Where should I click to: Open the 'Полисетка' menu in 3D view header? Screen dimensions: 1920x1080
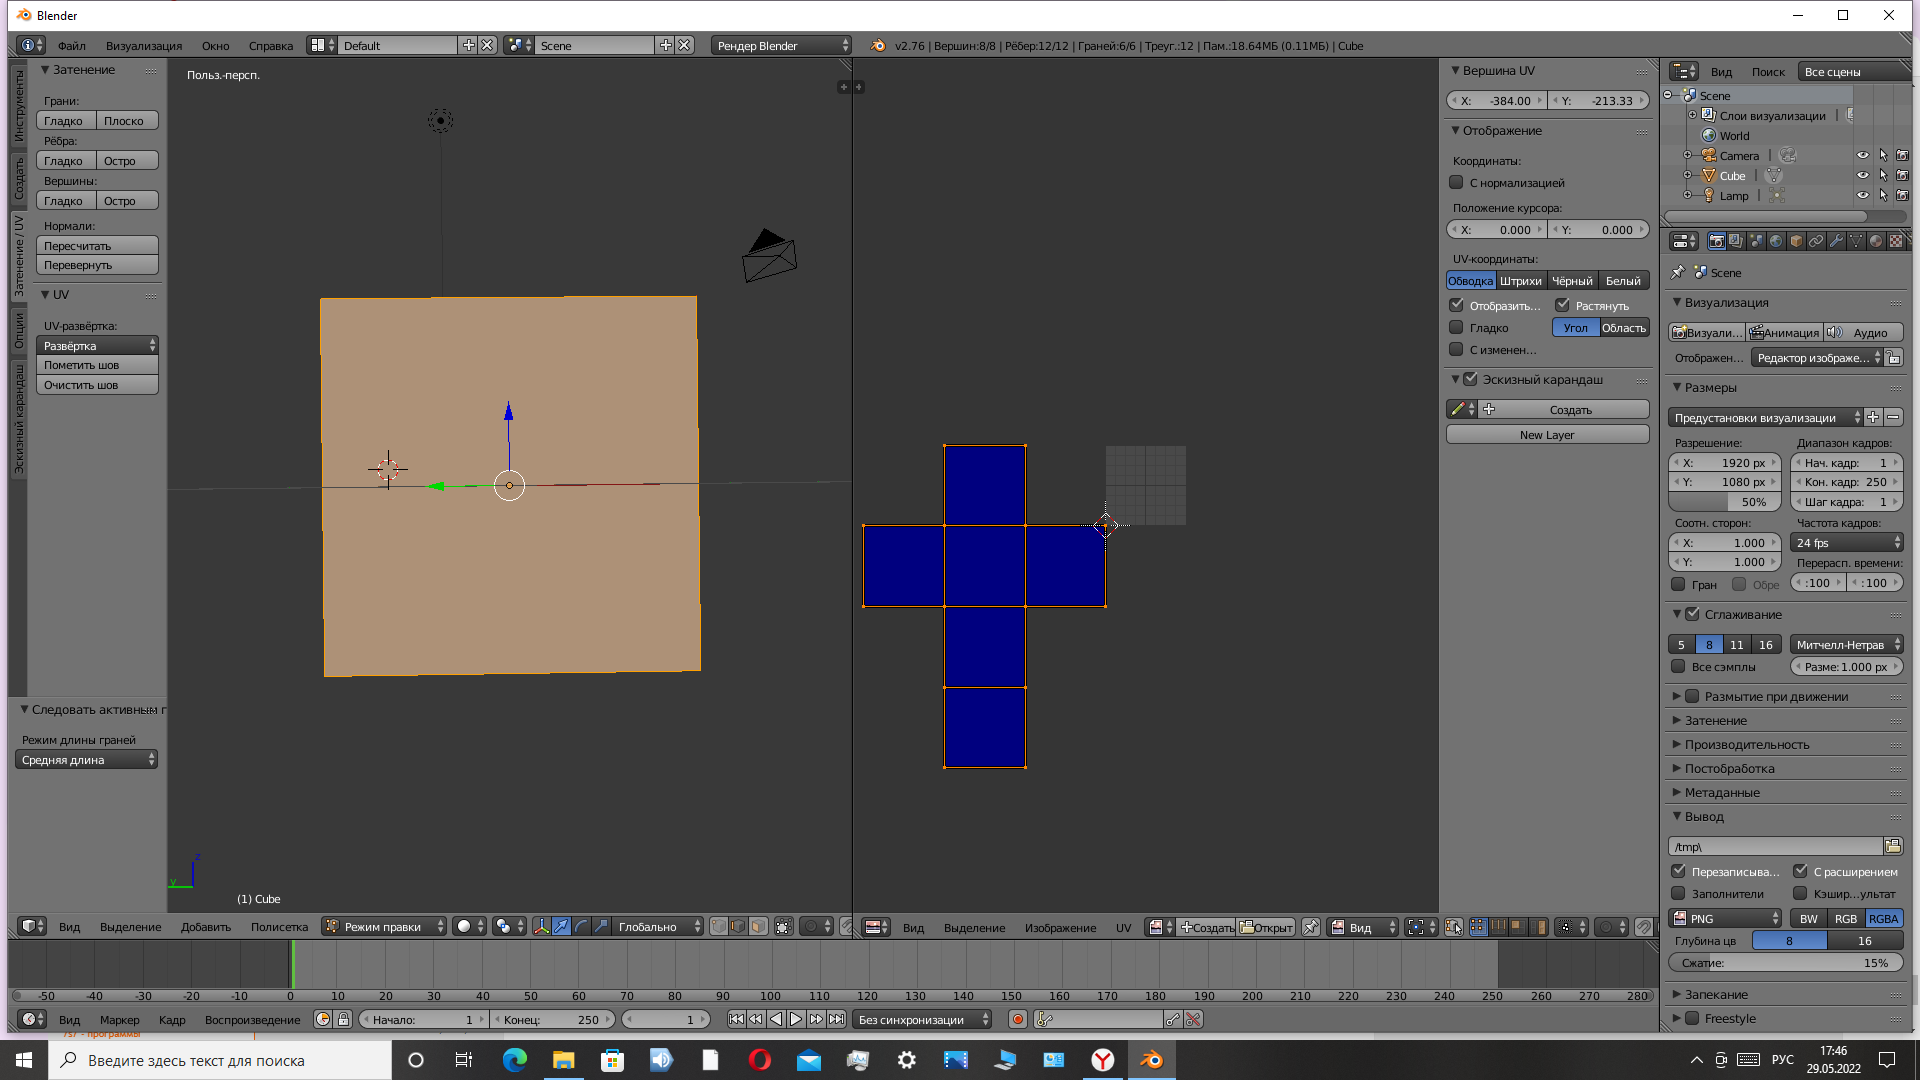(279, 927)
